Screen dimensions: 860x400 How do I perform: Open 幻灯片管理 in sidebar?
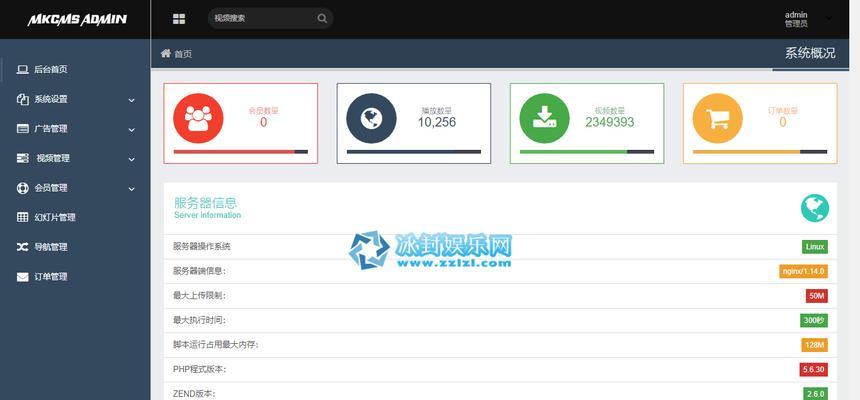[x=55, y=217]
